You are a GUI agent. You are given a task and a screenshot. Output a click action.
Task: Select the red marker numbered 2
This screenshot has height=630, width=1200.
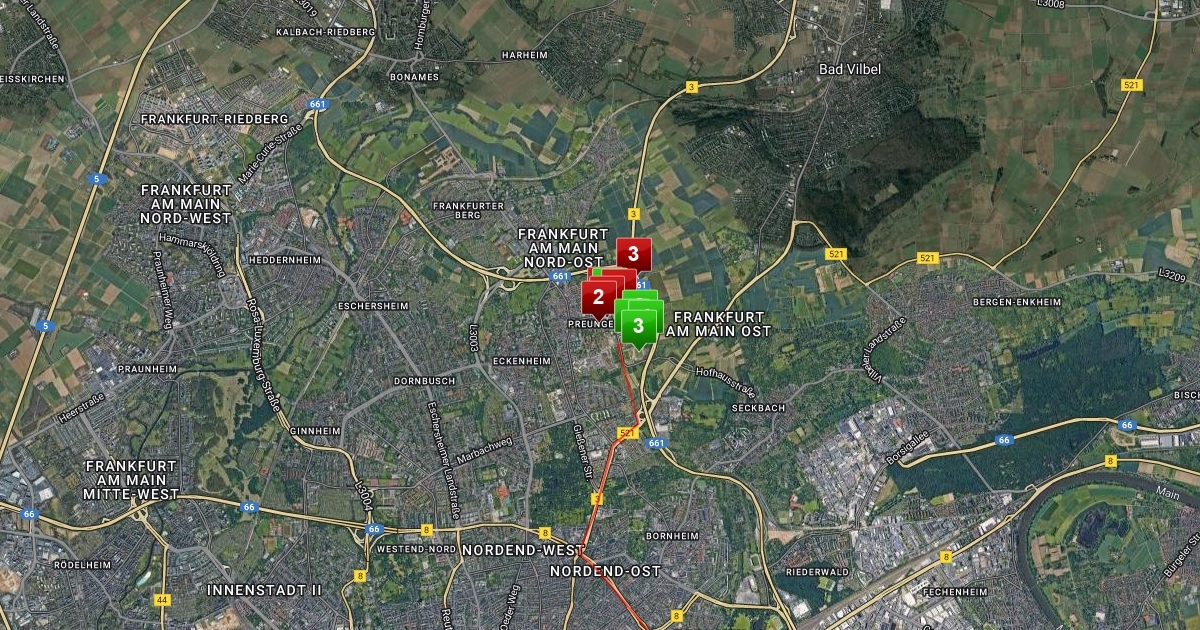point(598,297)
